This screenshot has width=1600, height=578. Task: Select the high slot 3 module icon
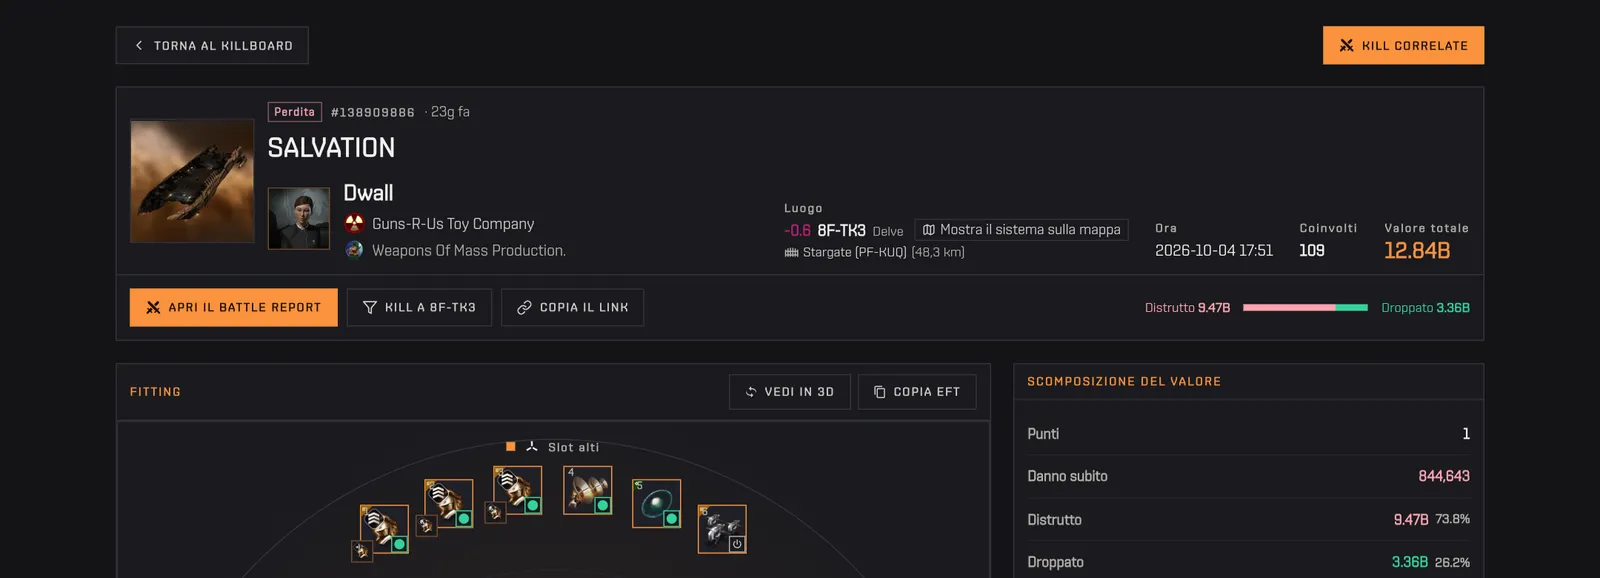click(x=518, y=490)
